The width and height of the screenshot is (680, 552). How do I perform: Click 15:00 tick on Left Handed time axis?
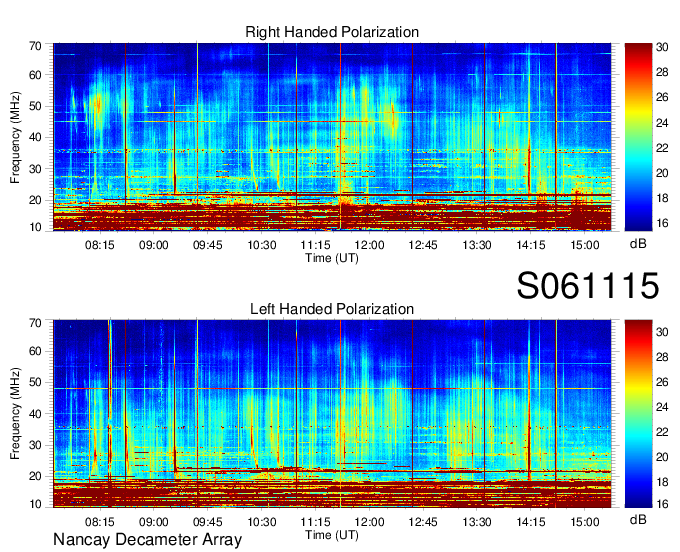pyautogui.click(x=585, y=522)
